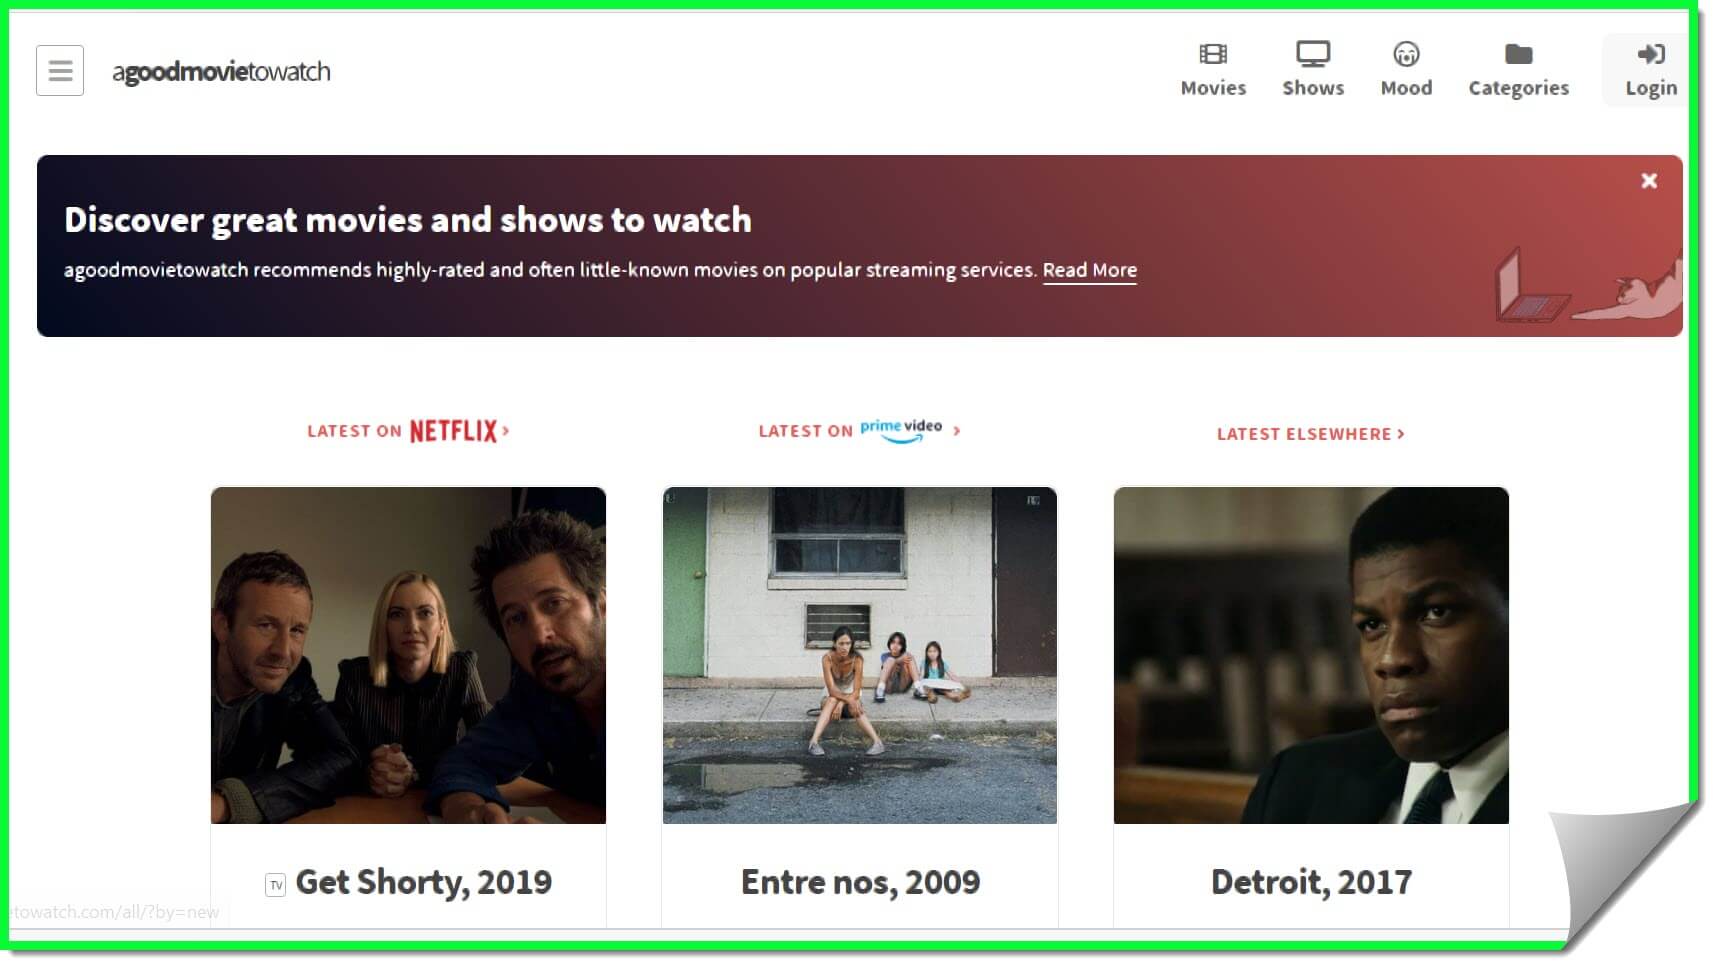The image size is (1713, 965).
Task: Open the Detroit poster image
Action: (1311, 655)
